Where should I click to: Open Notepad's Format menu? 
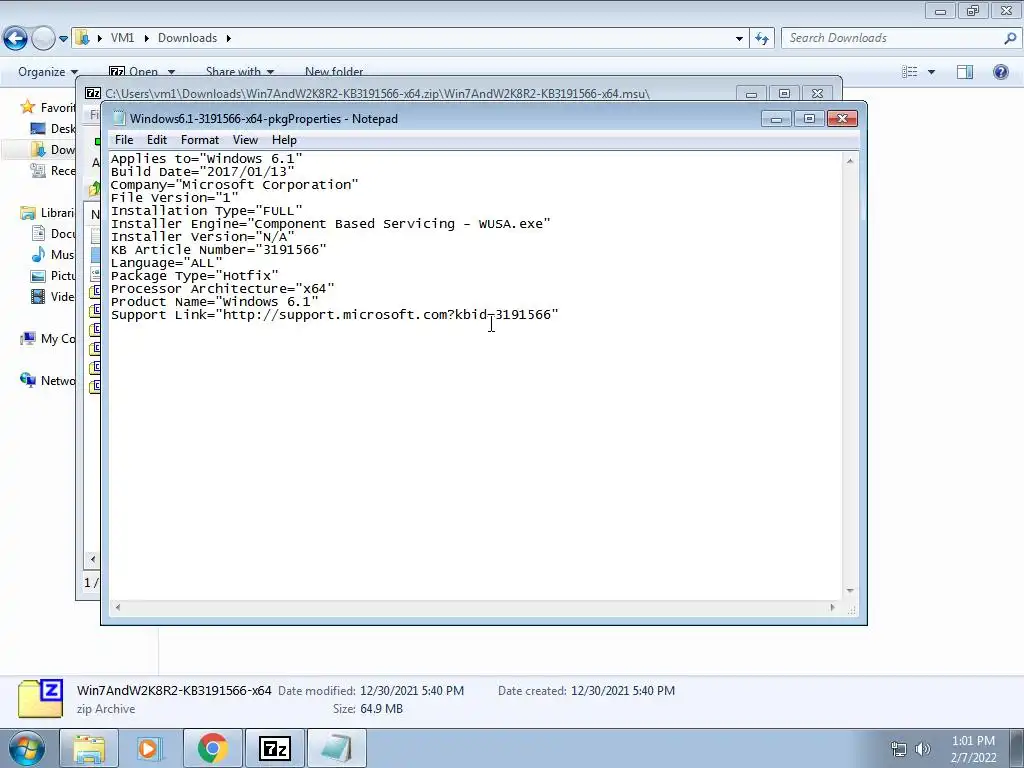(x=200, y=140)
